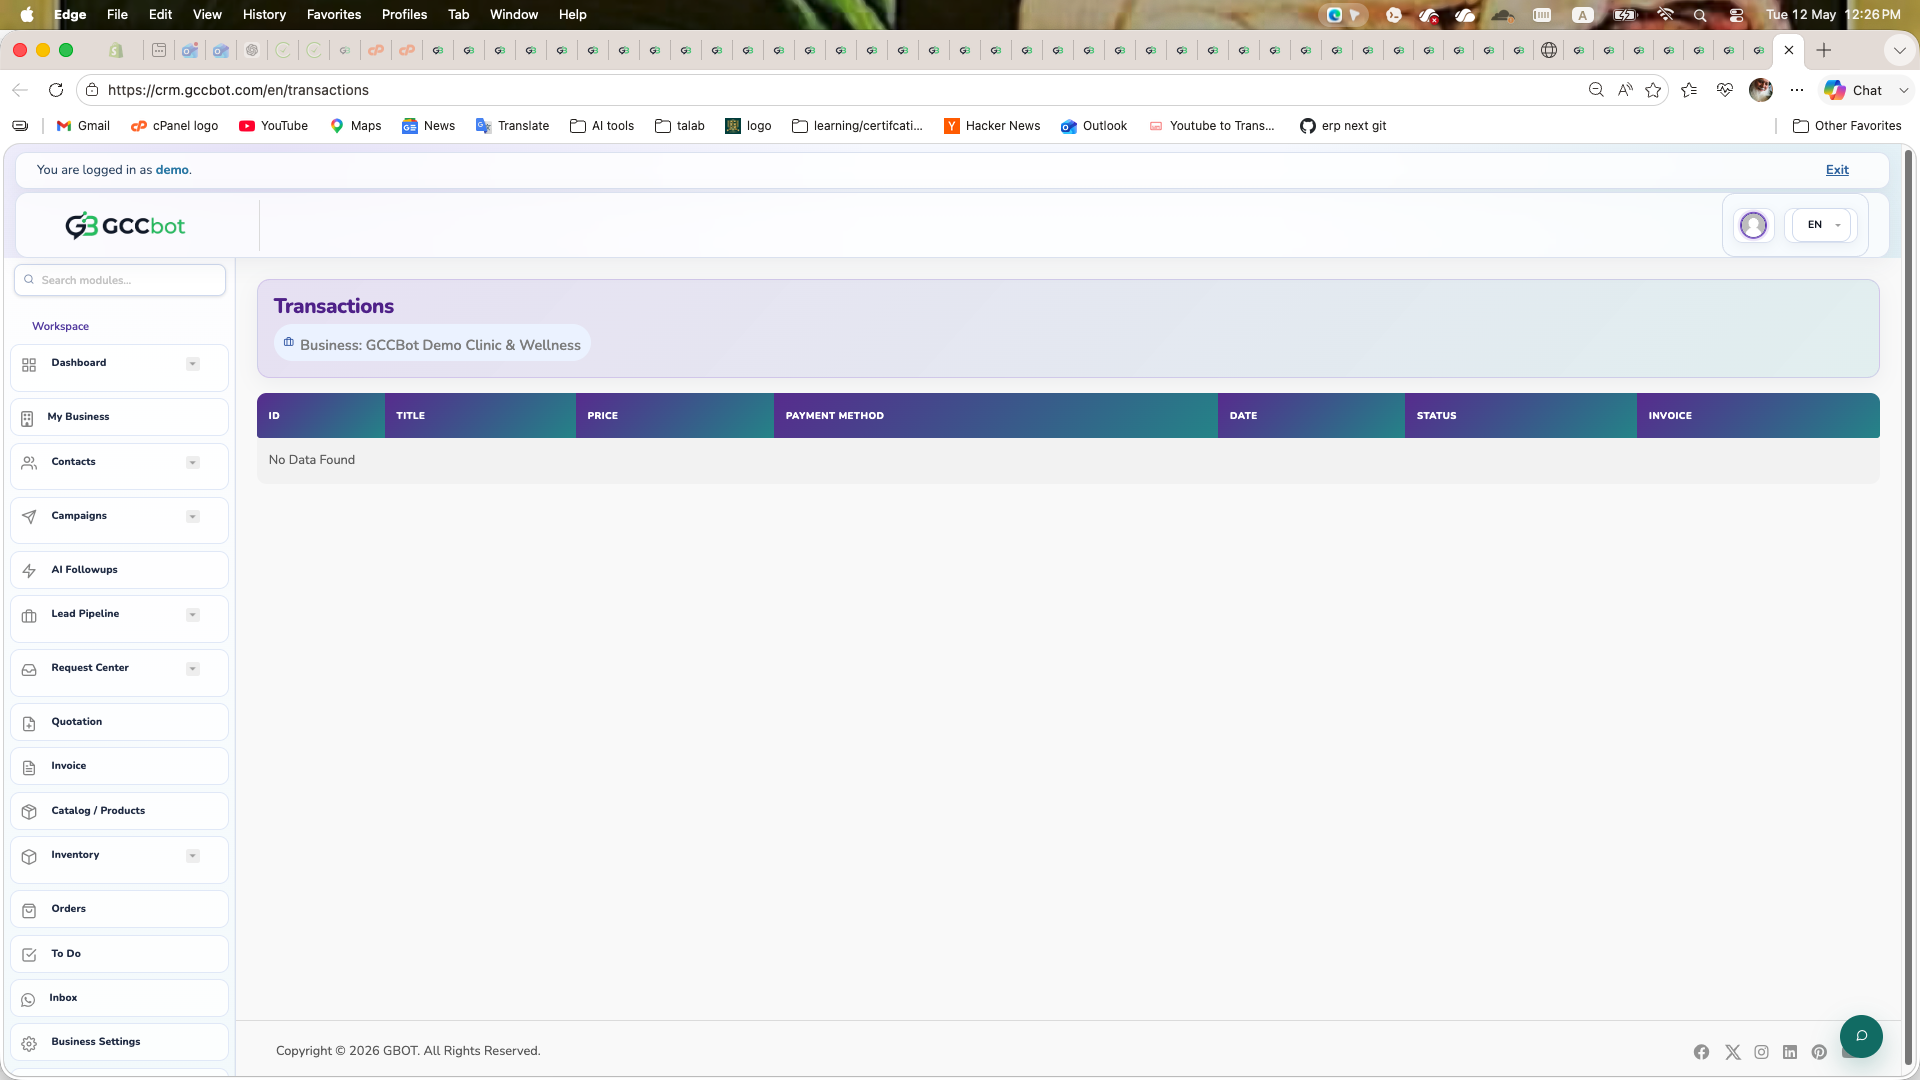Open the floating chat support bubble

[1861, 1036]
